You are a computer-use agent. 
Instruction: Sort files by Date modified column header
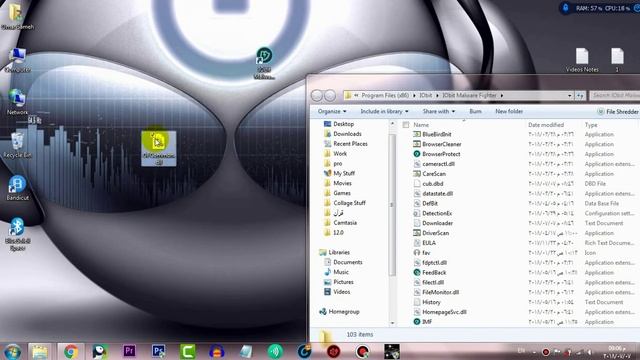tap(546, 125)
